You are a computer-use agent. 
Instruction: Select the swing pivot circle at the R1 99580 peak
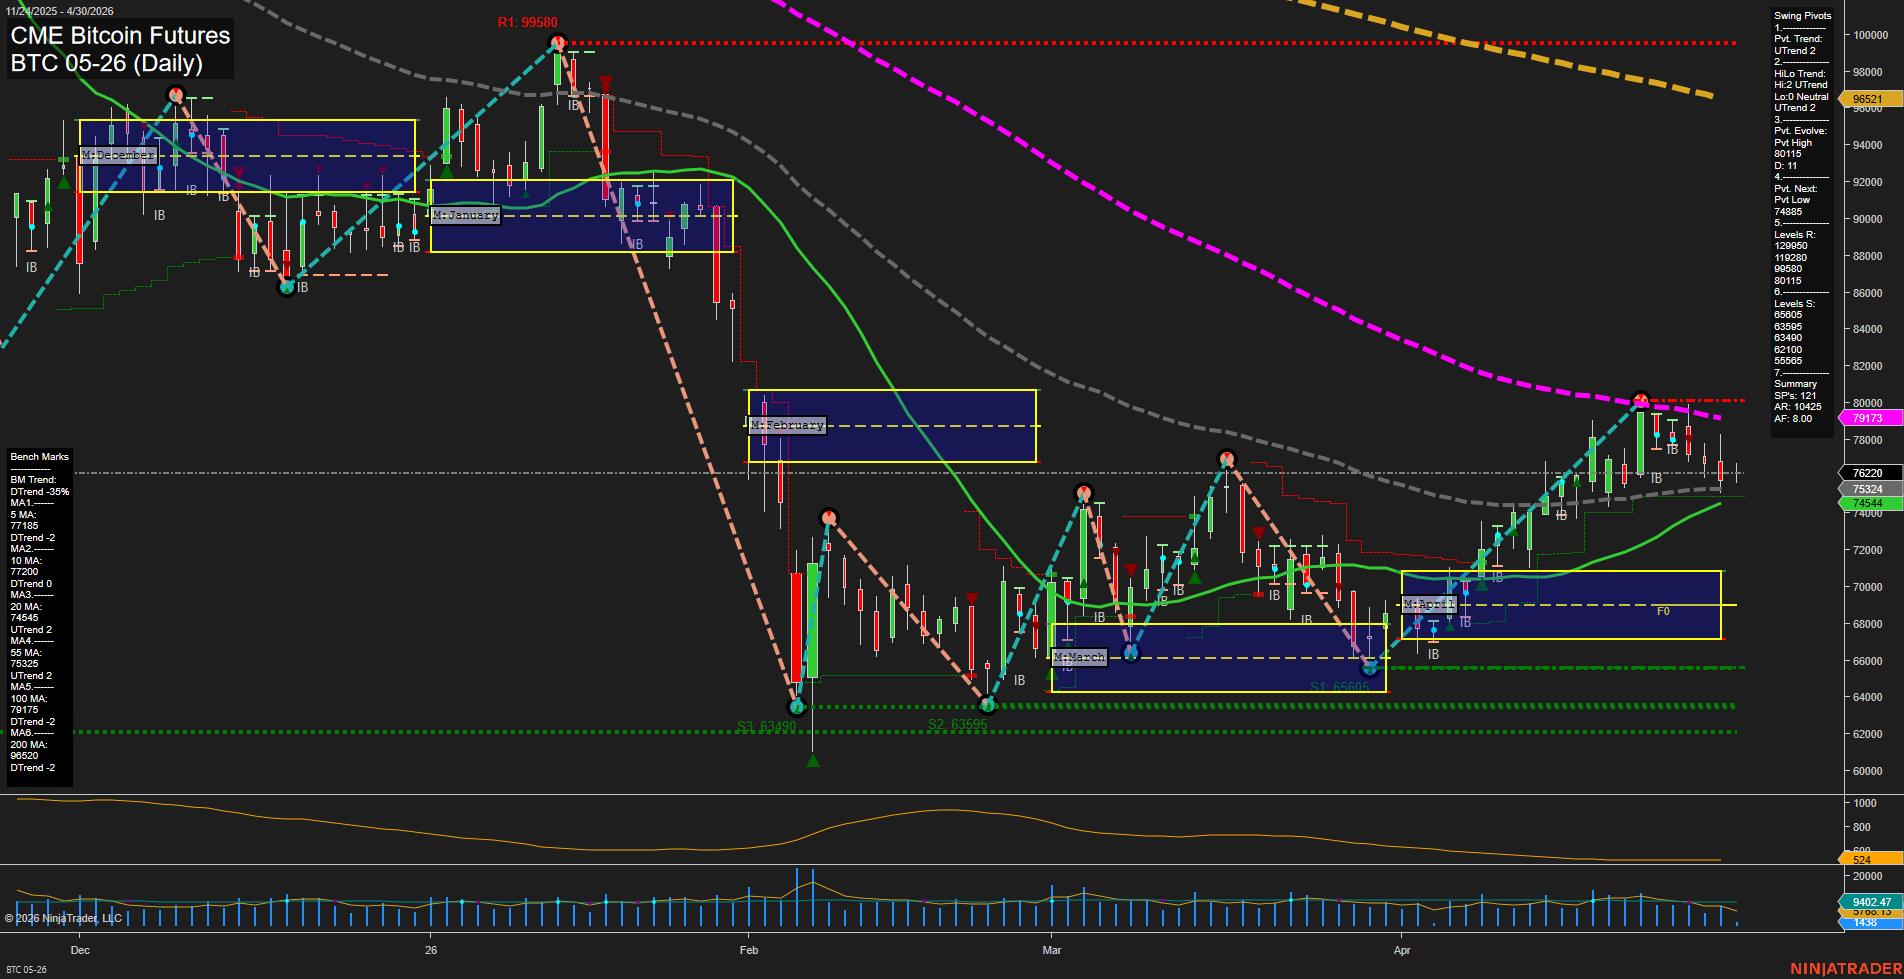[x=558, y=42]
